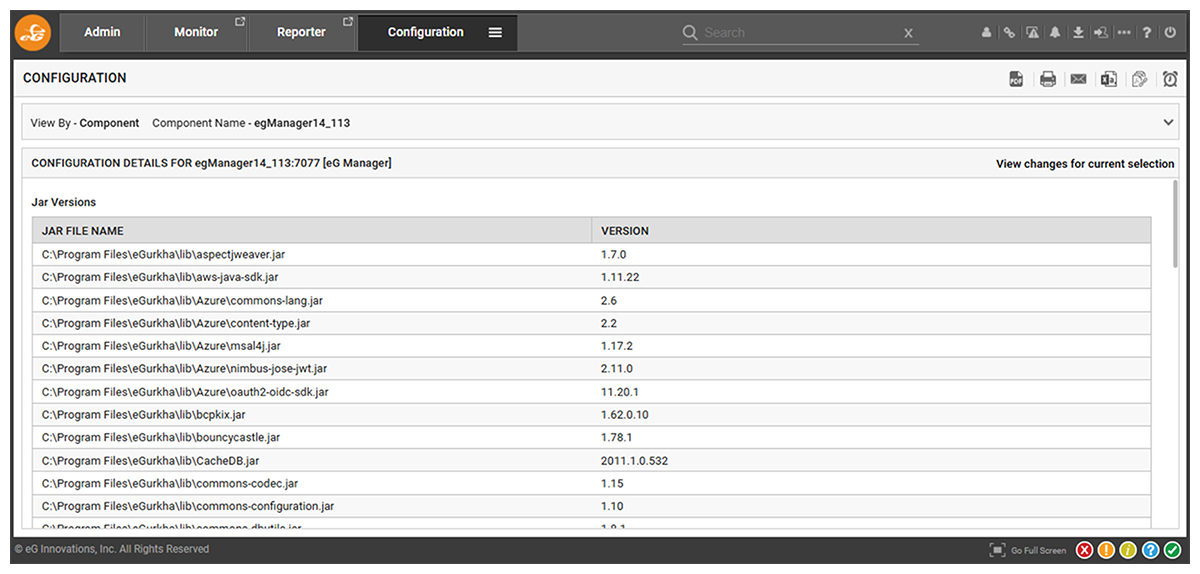Click the eG Innovations logo
This screenshot has height=574, width=1200.
(33, 32)
